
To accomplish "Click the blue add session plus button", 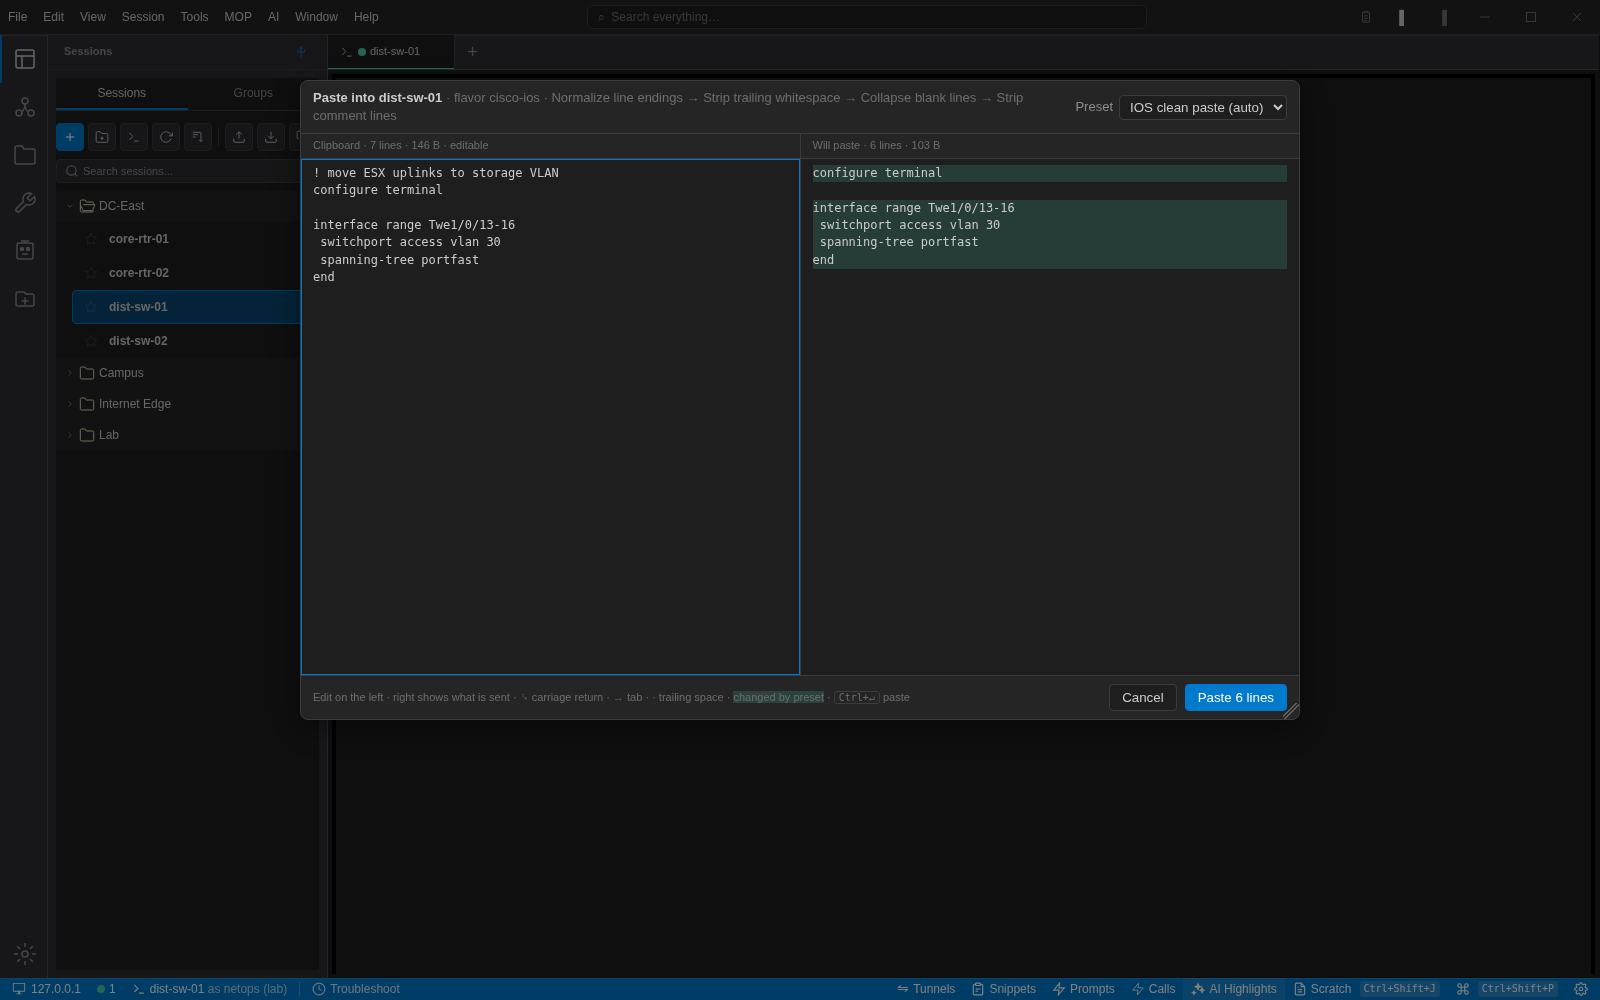I will tap(70, 137).
